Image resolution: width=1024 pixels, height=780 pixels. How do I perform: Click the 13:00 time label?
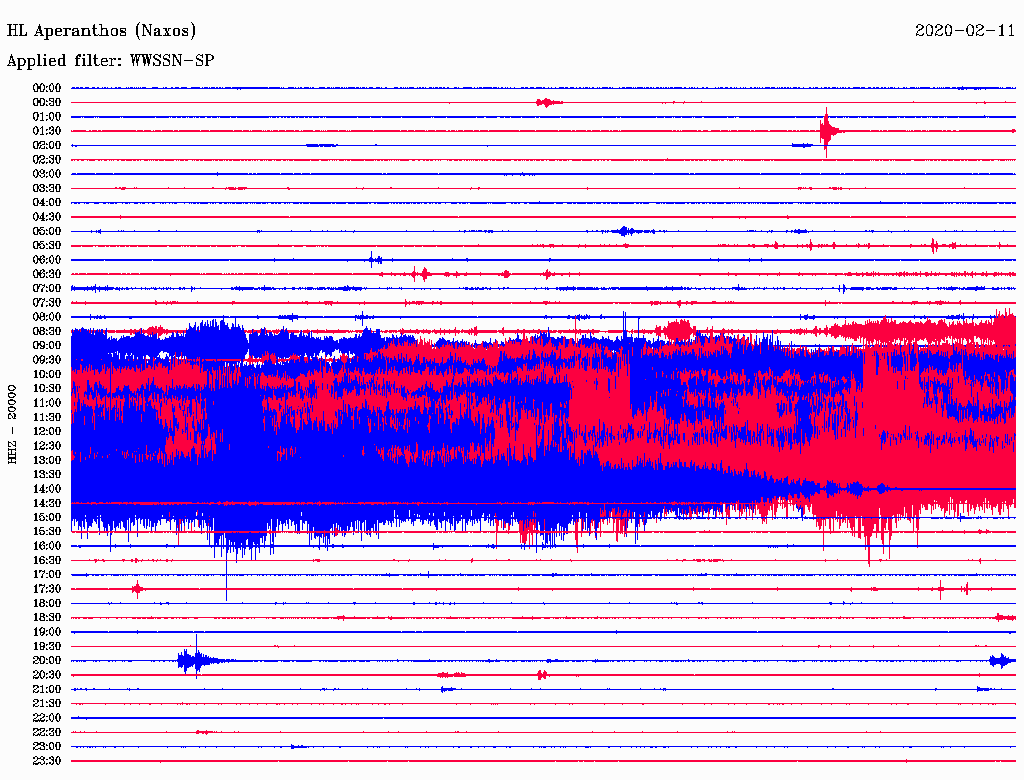47,461
